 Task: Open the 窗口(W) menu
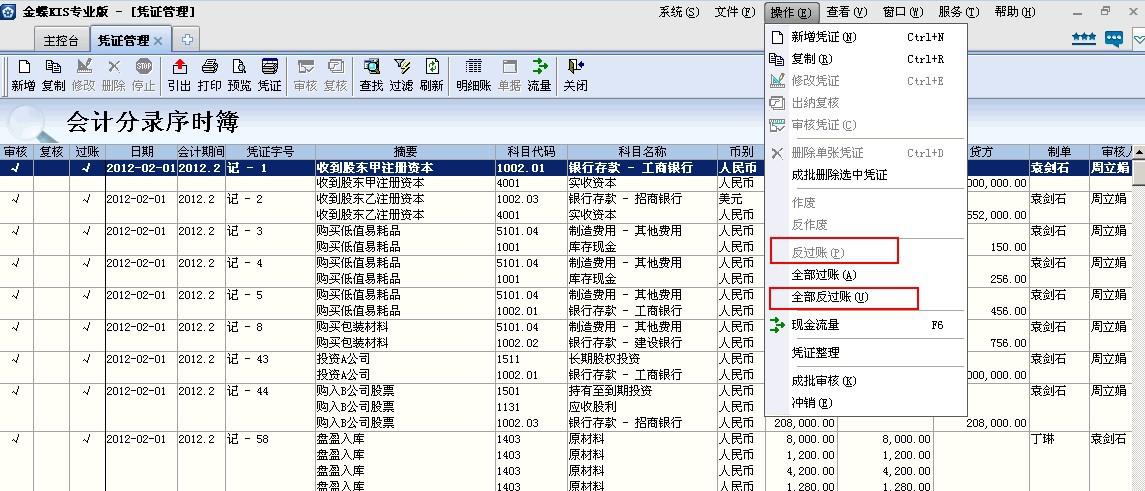(903, 12)
